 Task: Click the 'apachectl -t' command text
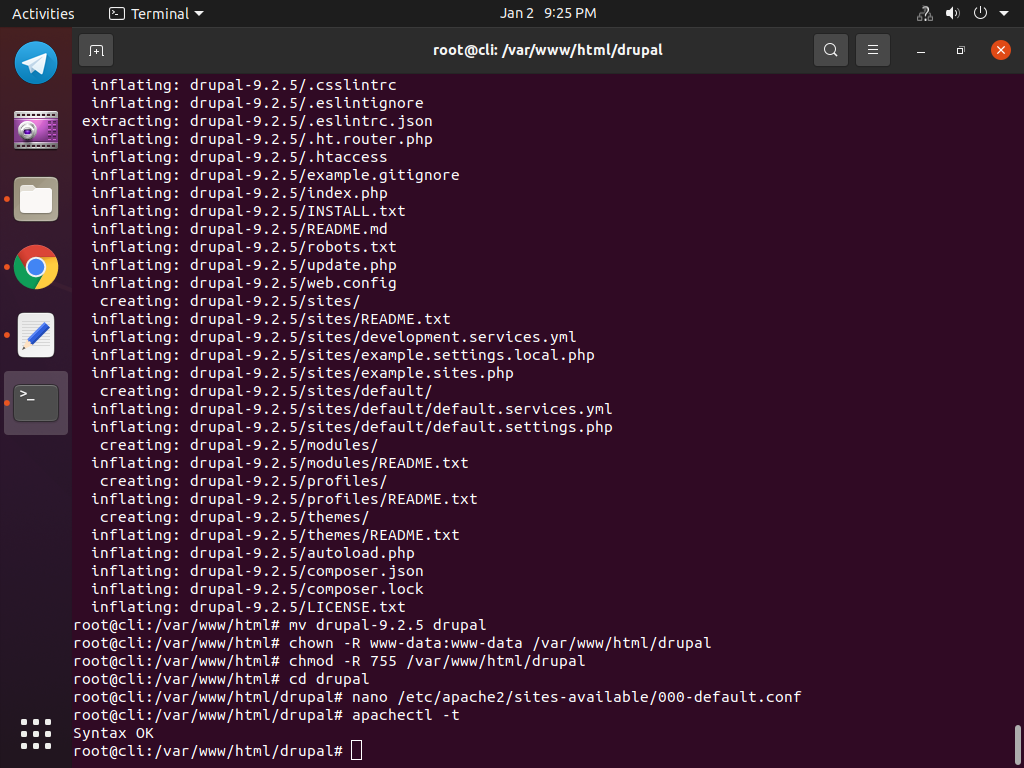(406, 715)
